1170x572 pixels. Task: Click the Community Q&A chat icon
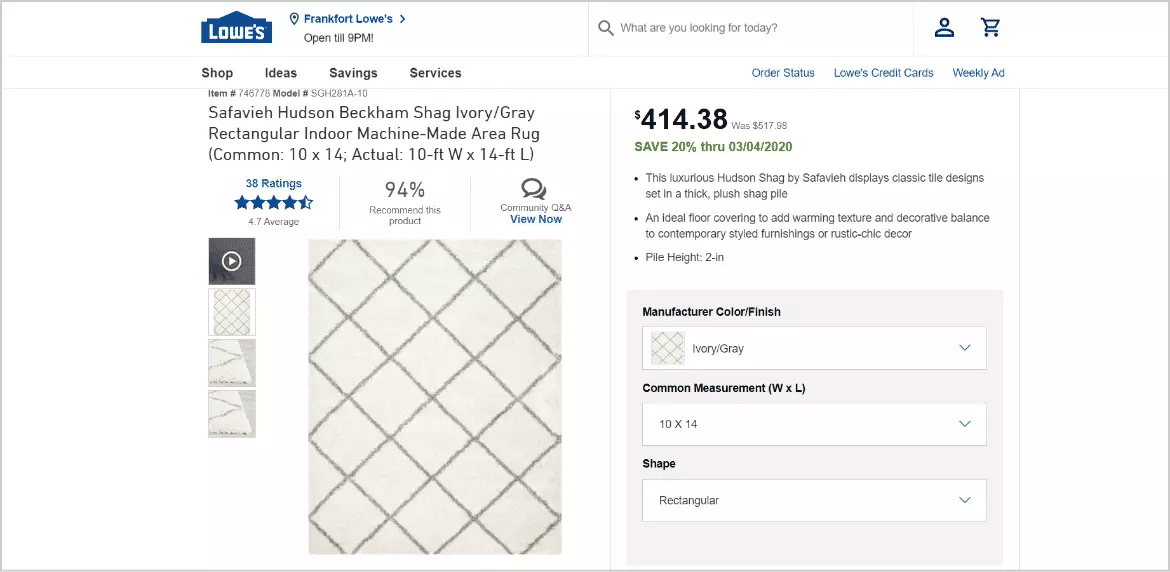(534, 189)
